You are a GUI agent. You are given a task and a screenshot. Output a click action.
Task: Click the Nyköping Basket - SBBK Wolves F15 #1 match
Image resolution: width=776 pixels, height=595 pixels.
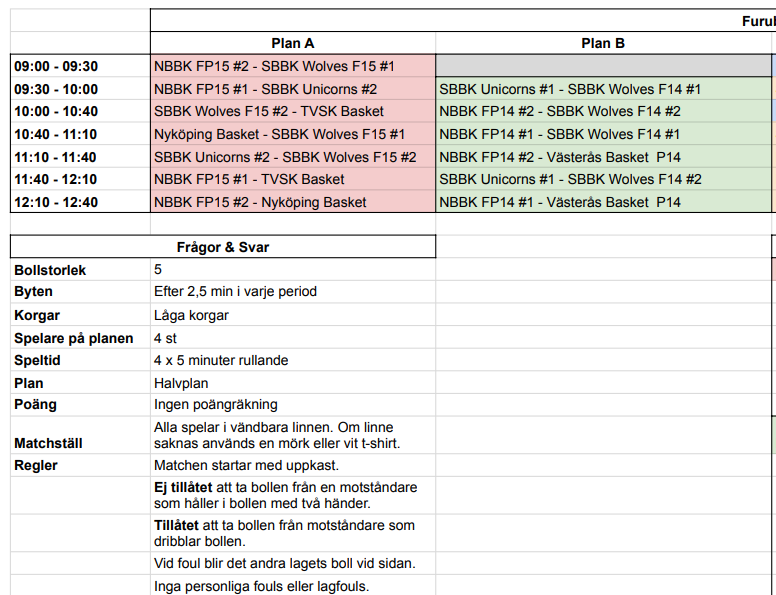[279, 134]
